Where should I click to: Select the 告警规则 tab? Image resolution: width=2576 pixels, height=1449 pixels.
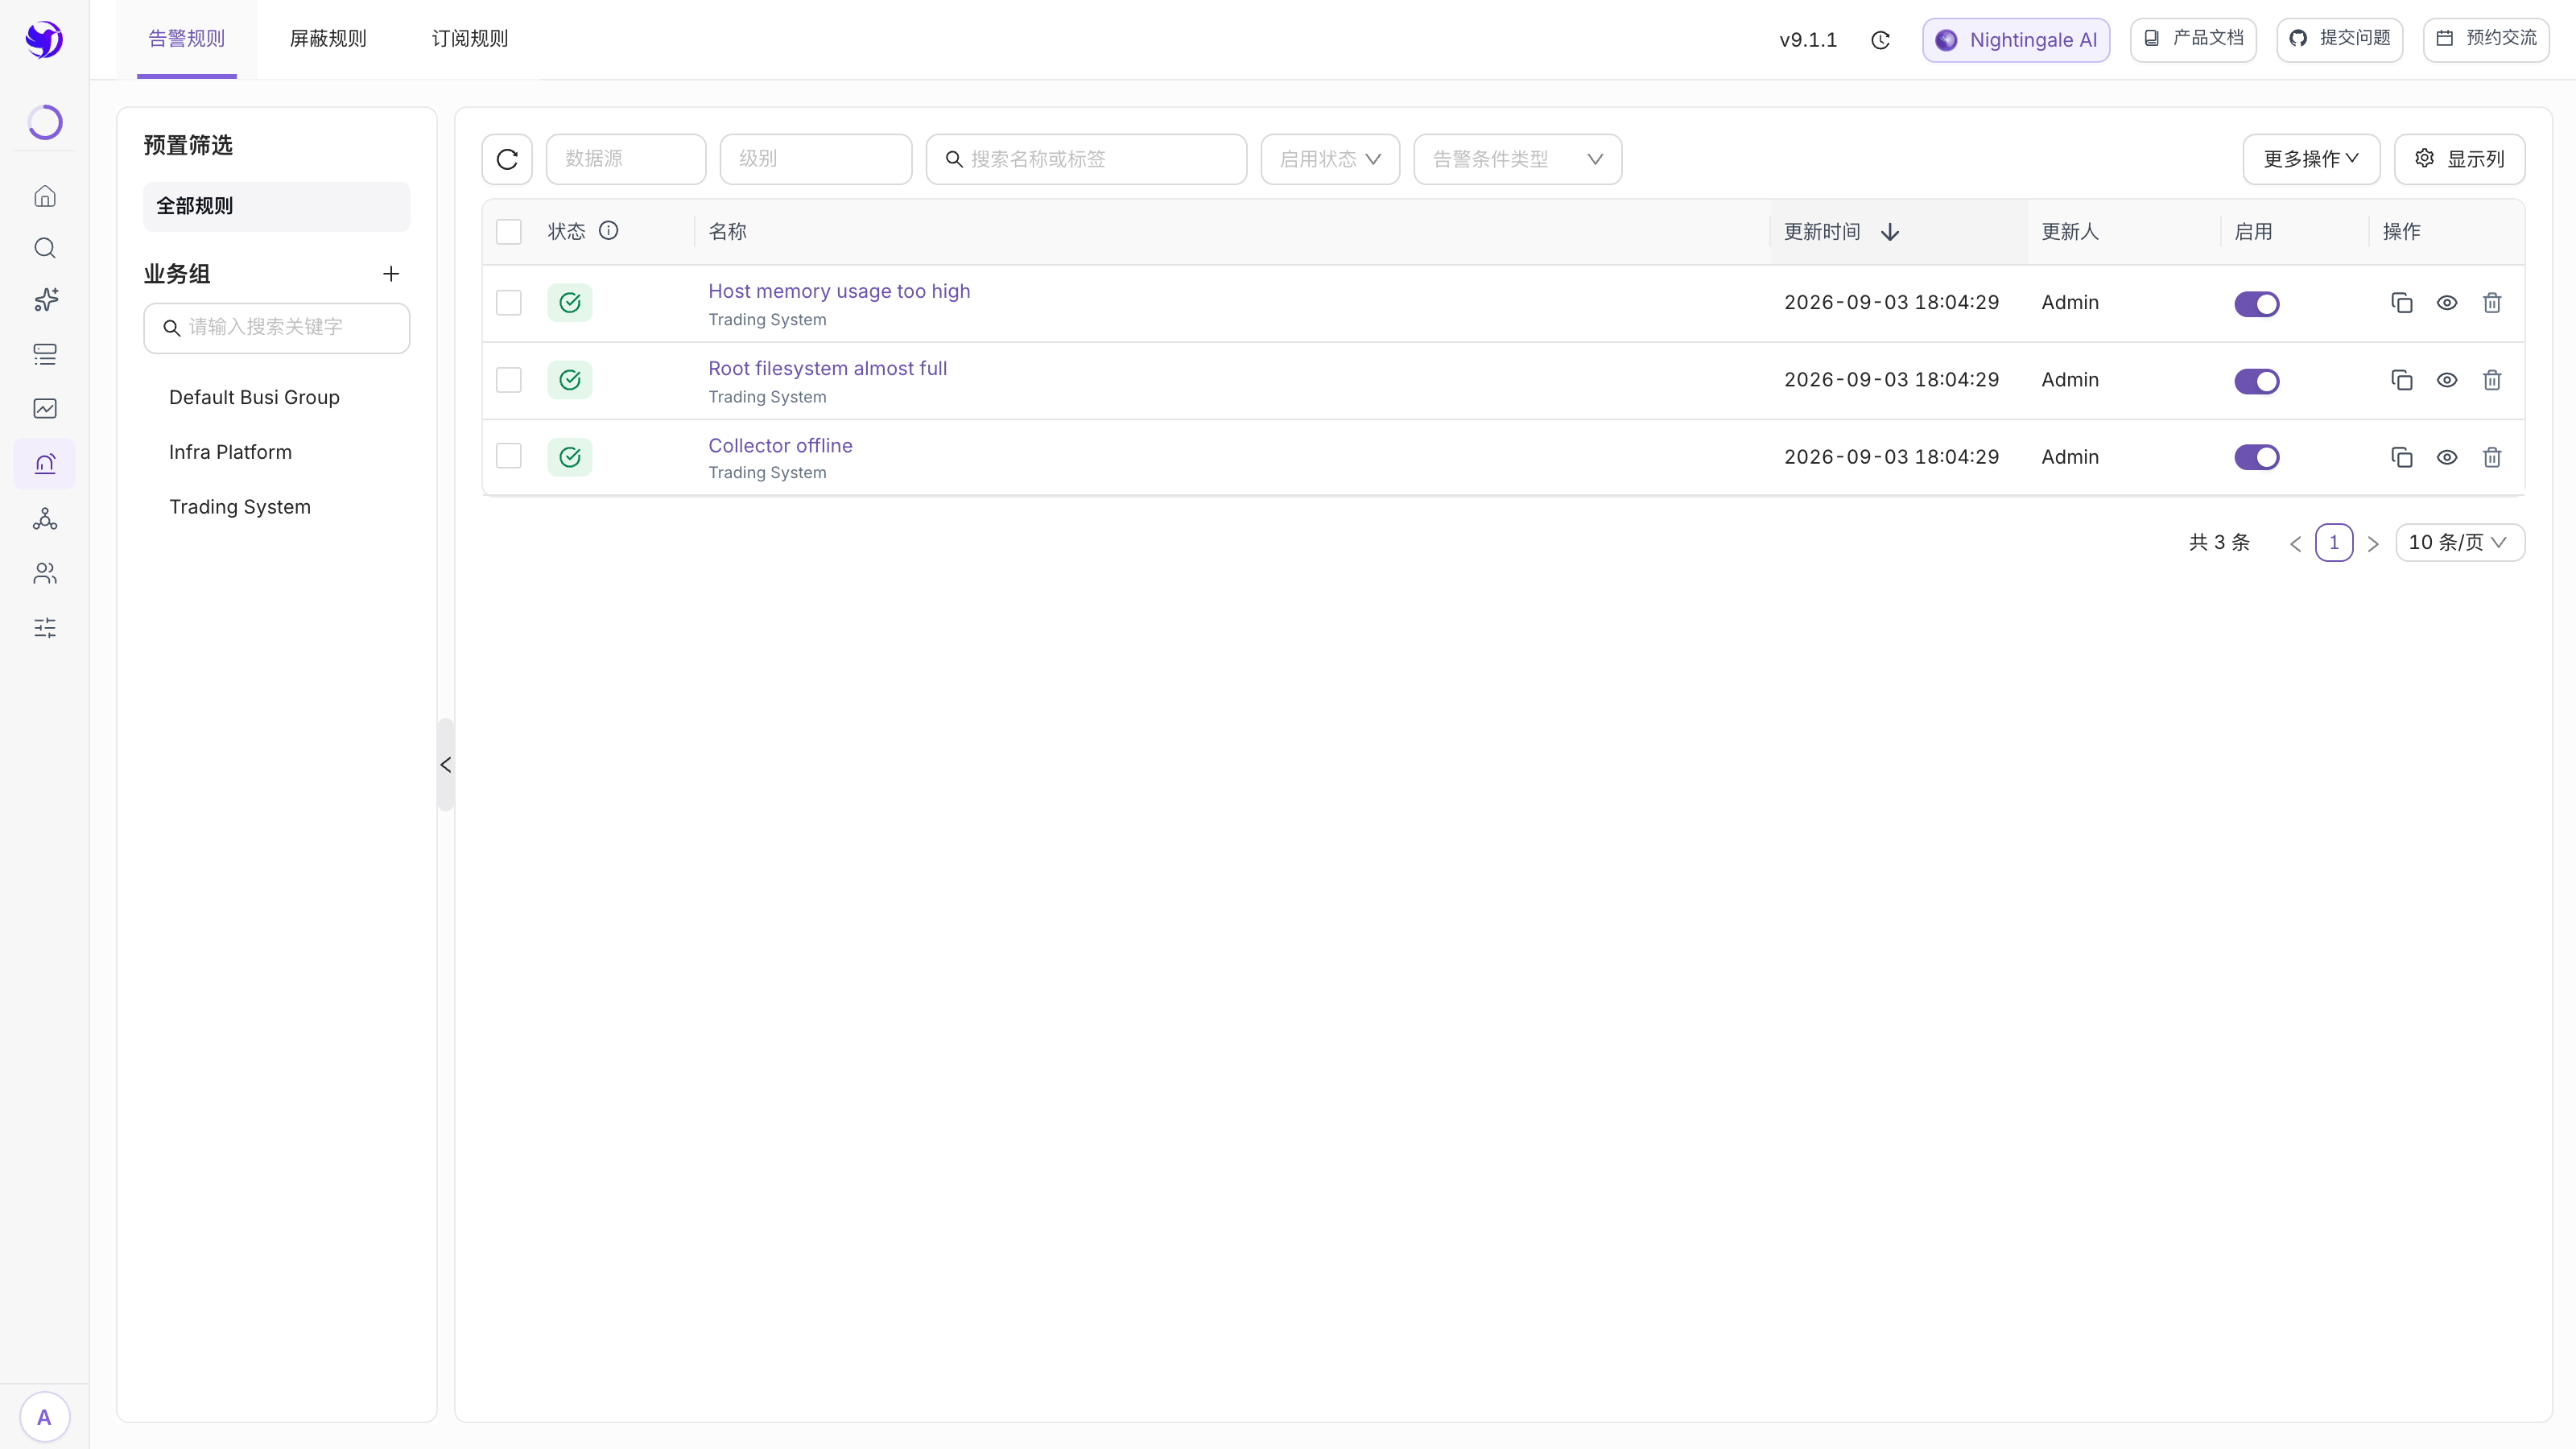pos(187,39)
